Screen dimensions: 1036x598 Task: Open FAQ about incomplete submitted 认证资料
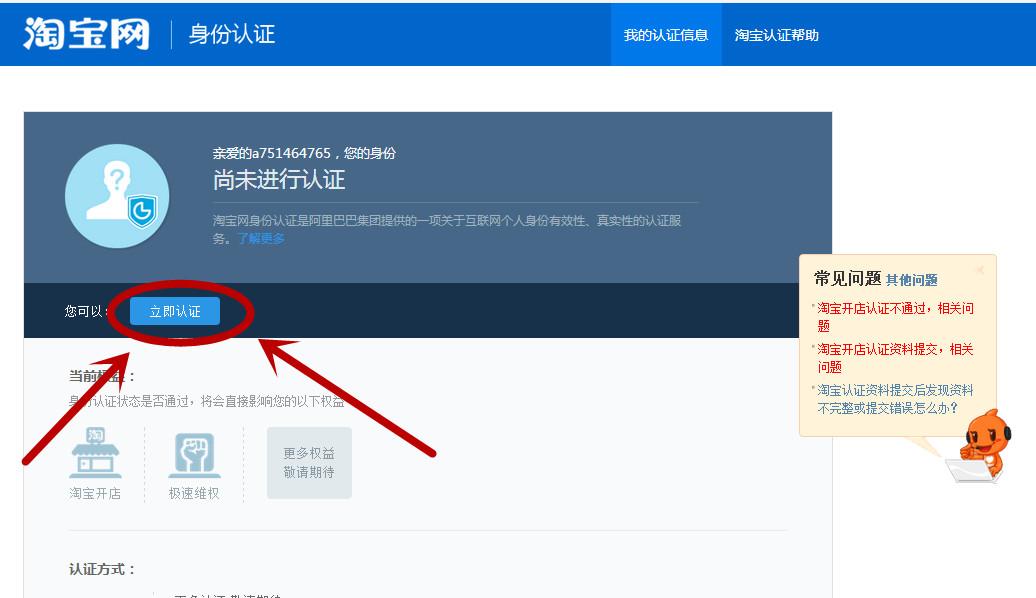(x=895, y=399)
